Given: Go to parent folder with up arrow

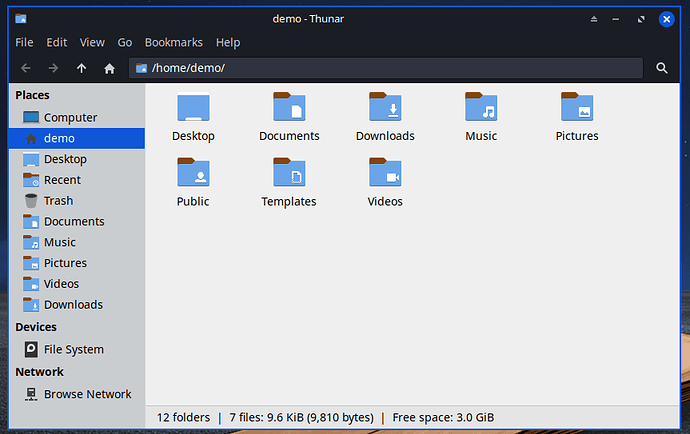Looking at the screenshot, I should (82, 68).
